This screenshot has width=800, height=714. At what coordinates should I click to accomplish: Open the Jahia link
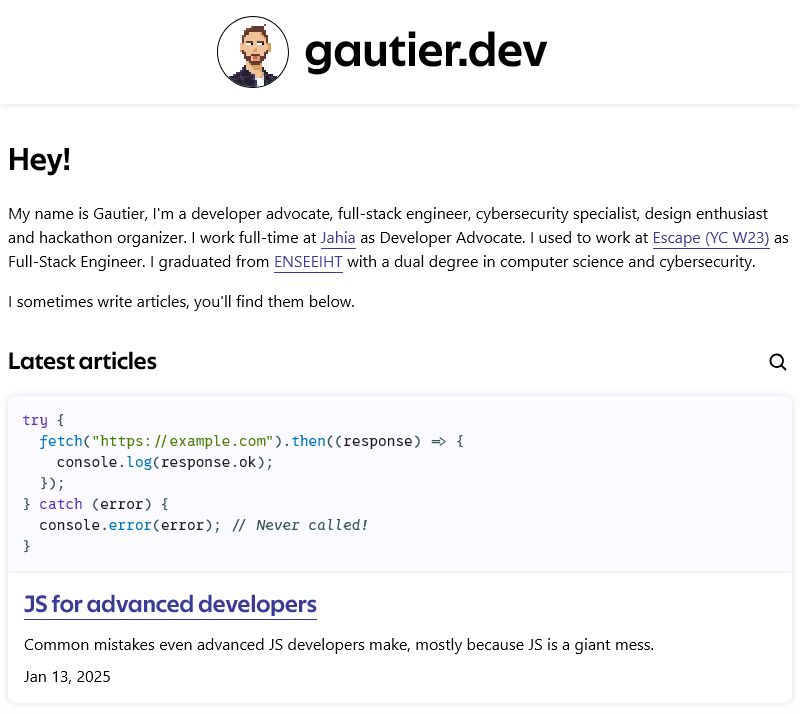pyautogui.click(x=338, y=238)
